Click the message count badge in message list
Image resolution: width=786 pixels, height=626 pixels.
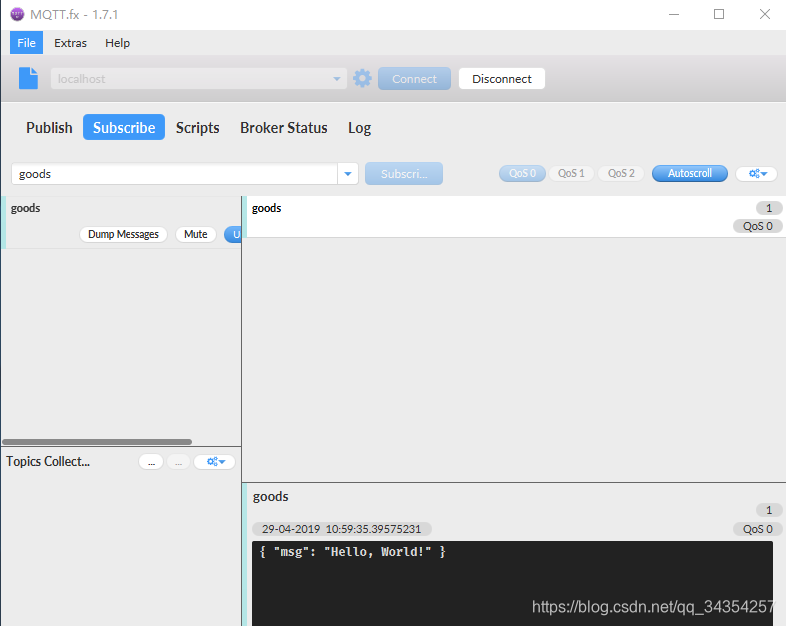769,208
